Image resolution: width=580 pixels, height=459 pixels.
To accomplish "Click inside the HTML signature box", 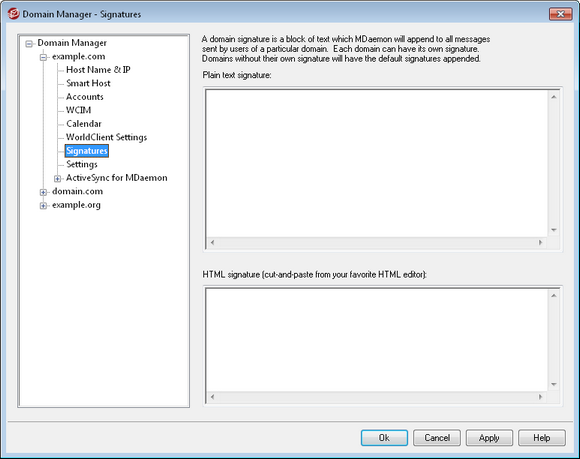I will pos(377,340).
